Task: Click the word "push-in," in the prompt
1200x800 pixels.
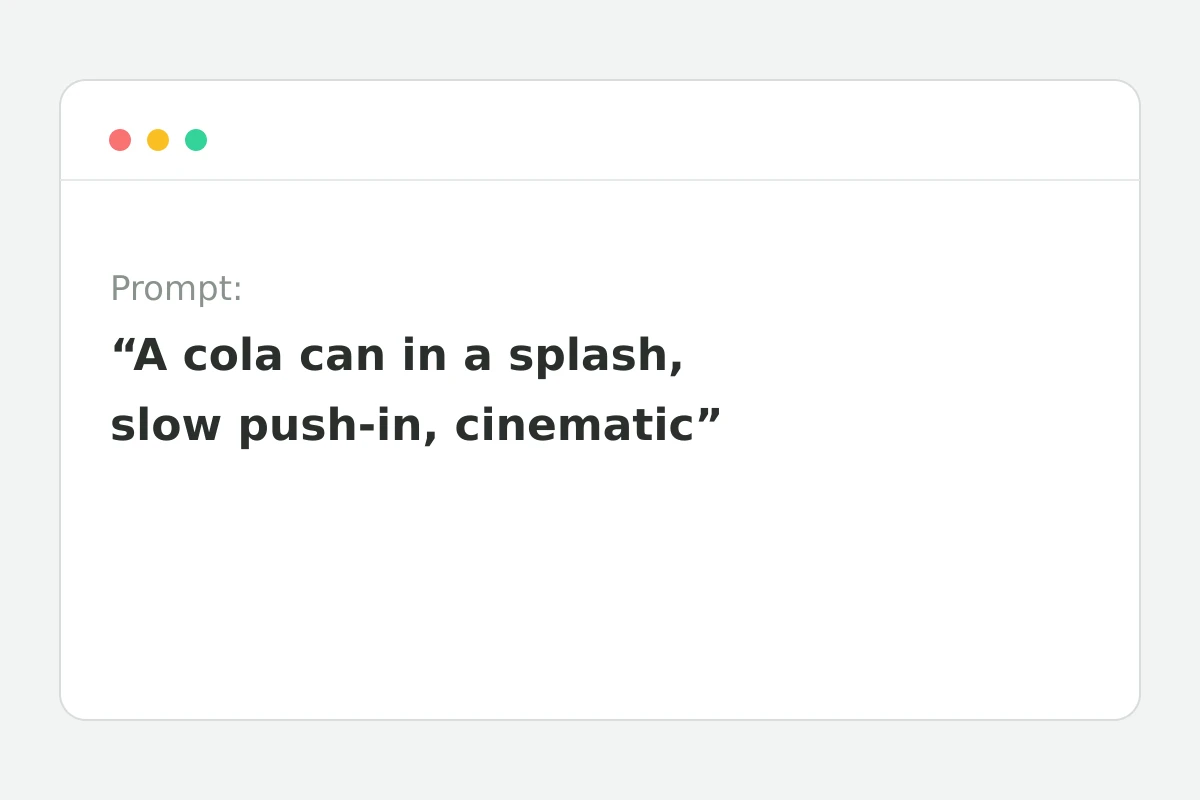Action: [x=338, y=426]
